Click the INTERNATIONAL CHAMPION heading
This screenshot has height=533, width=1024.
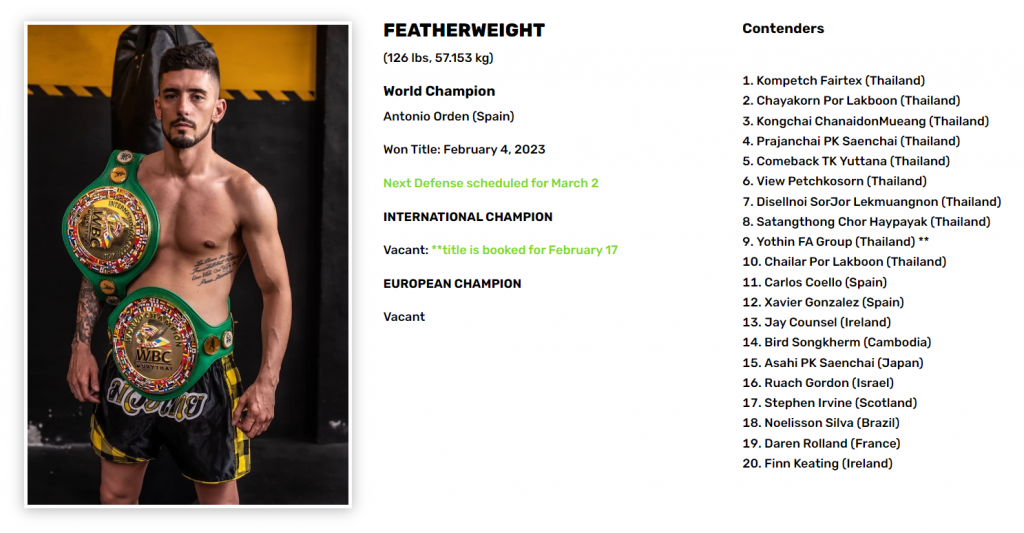tap(468, 217)
